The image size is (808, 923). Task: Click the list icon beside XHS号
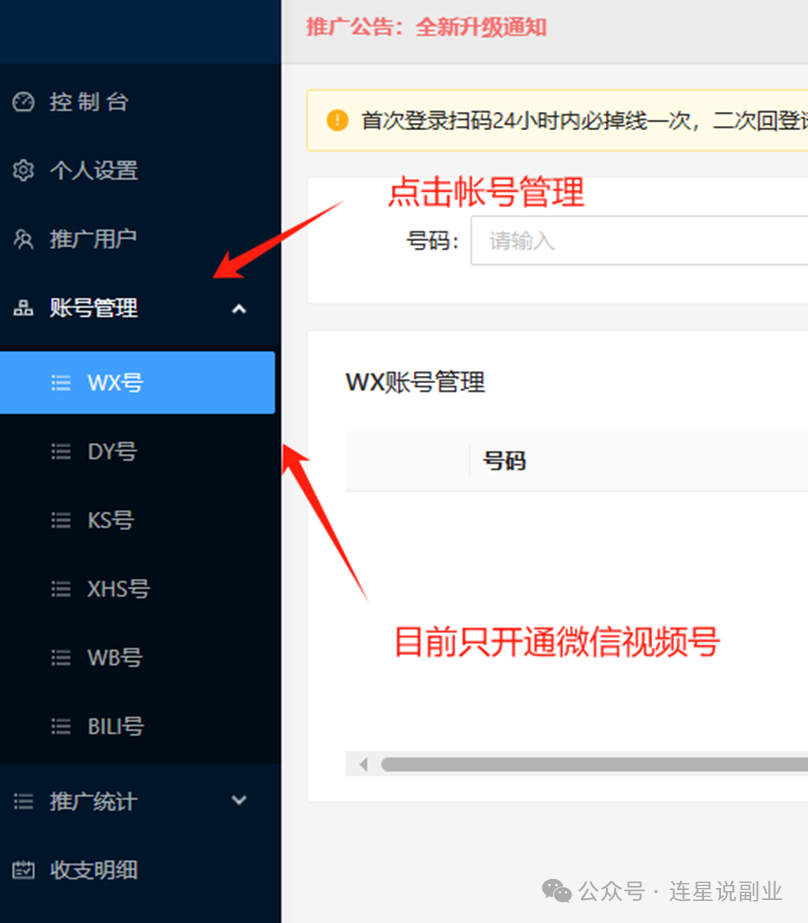[61, 589]
